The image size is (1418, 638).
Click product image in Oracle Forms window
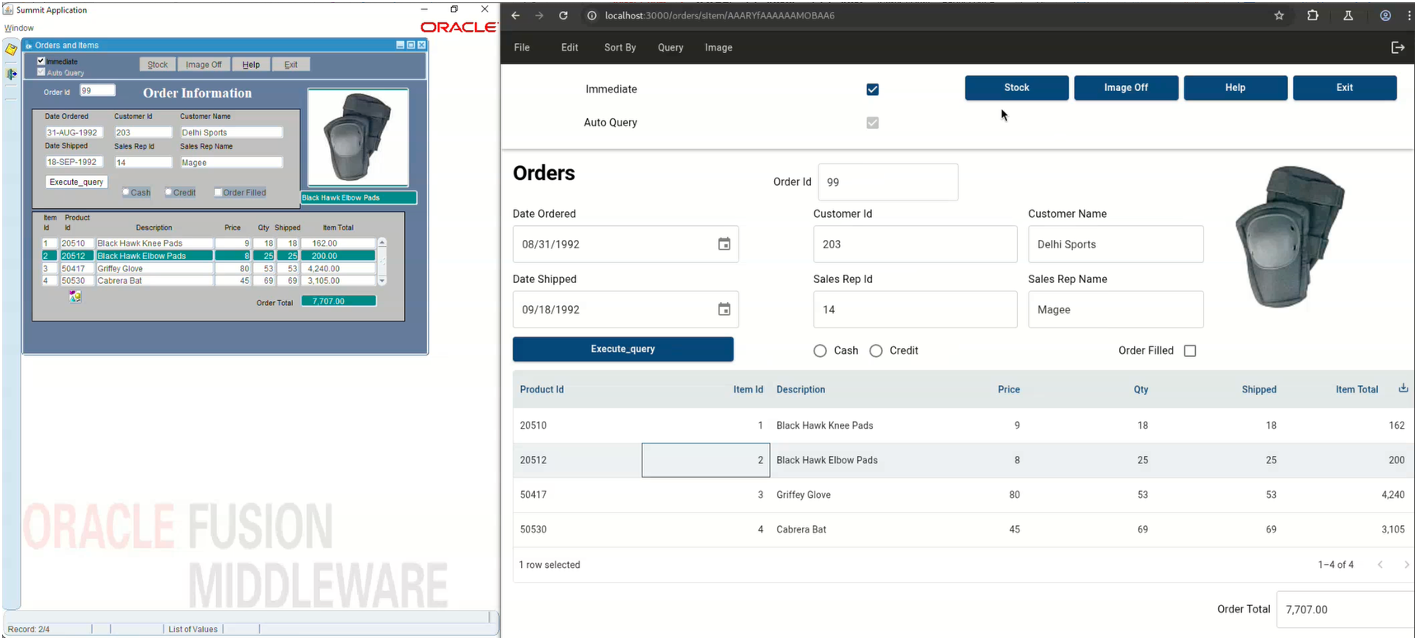(x=358, y=137)
